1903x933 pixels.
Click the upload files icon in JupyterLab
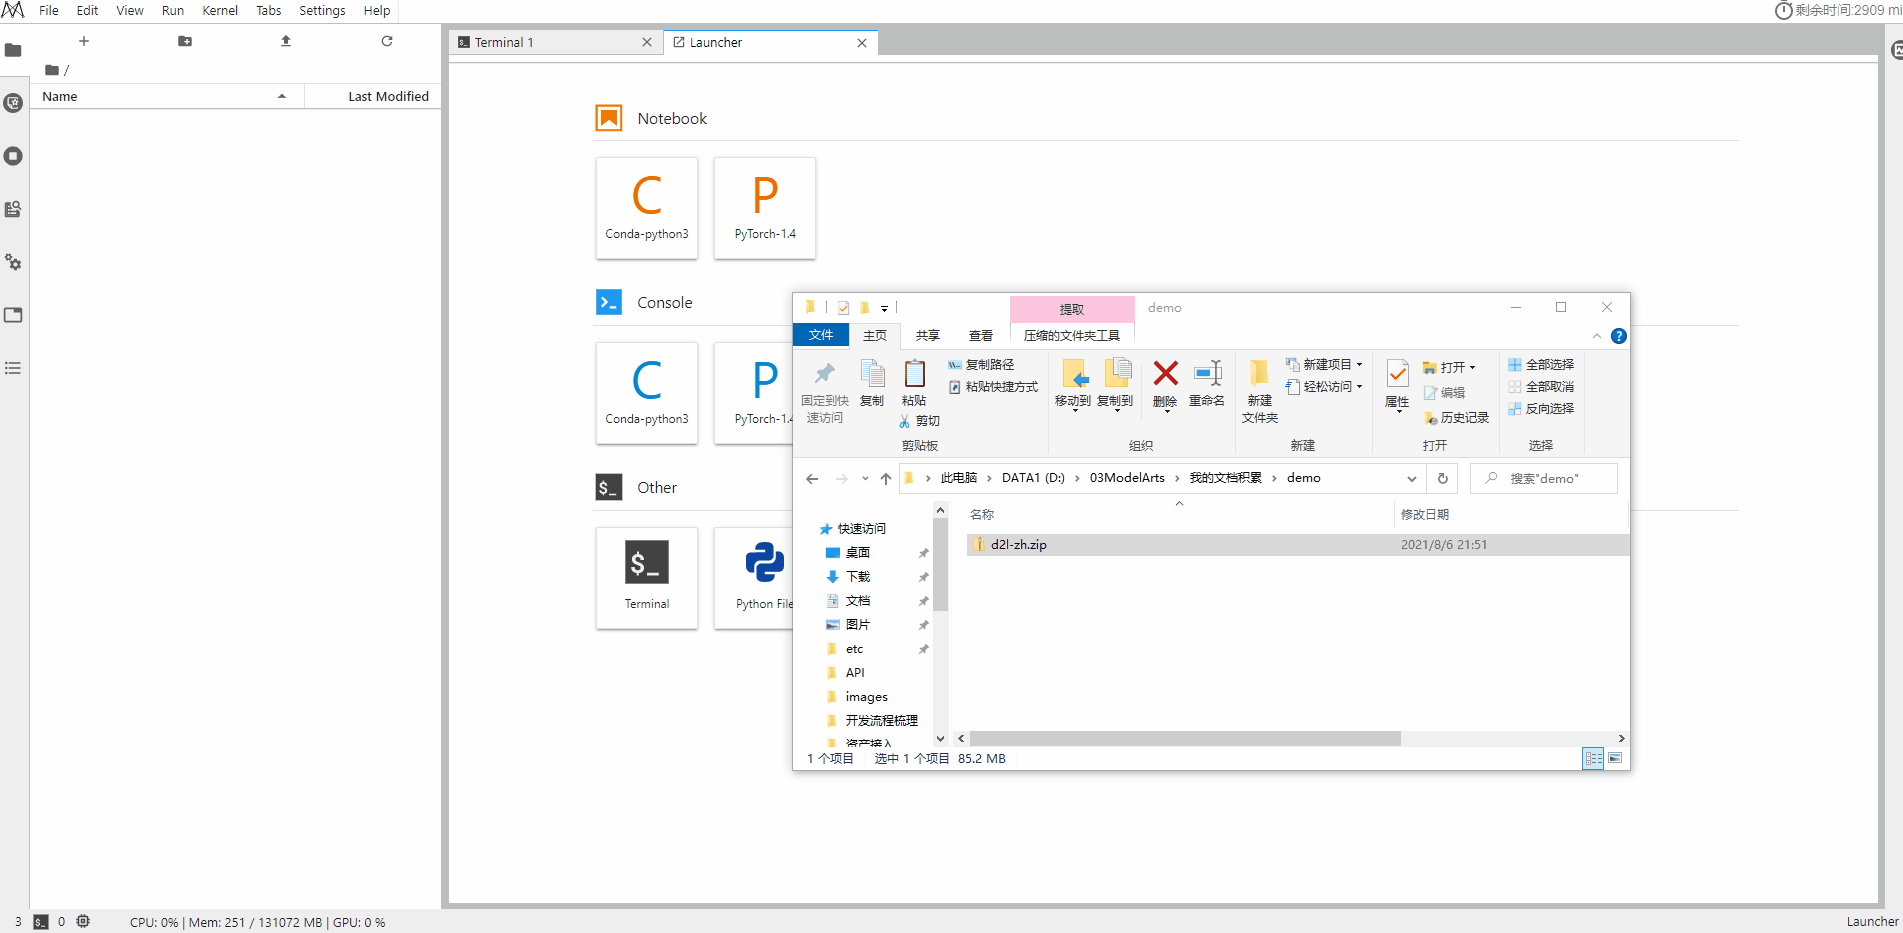point(285,41)
